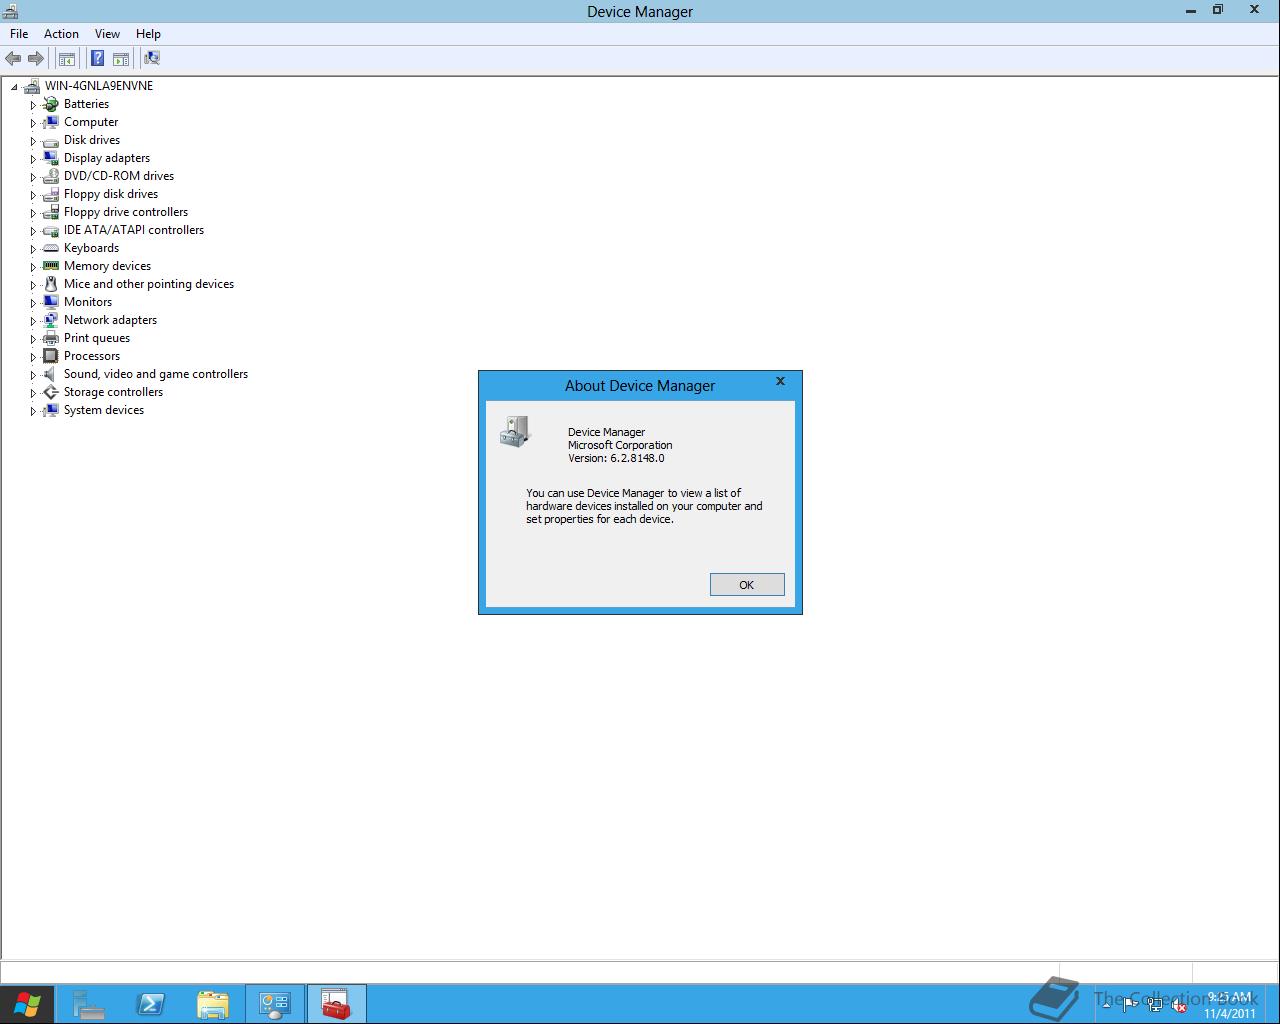Screen dimensions: 1280x1024
Task: Click the red toolbox Device Manager taskbar button
Action: click(x=337, y=1004)
